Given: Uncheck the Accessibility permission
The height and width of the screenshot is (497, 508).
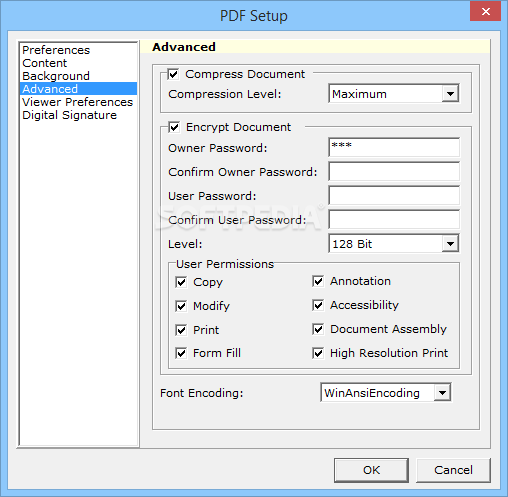Looking at the screenshot, I should pos(318,305).
